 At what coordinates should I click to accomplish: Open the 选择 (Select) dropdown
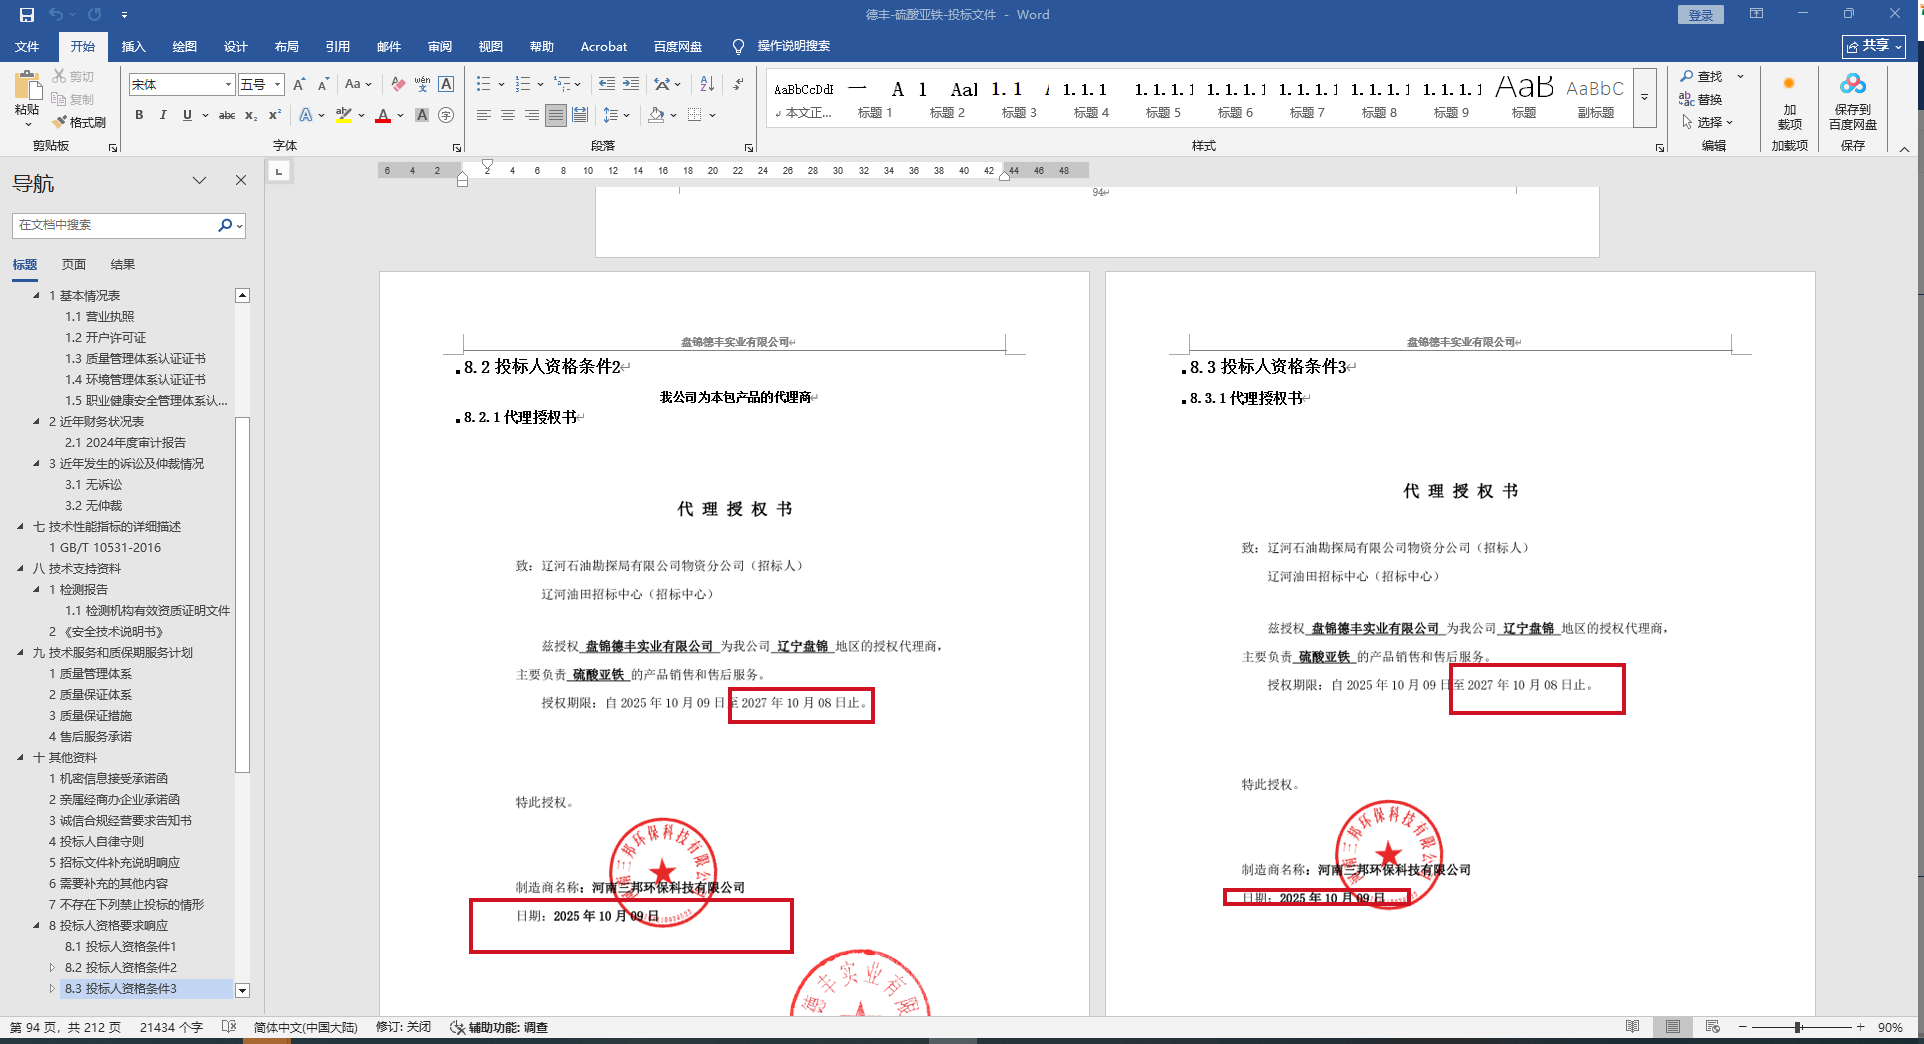[x=1707, y=122]
